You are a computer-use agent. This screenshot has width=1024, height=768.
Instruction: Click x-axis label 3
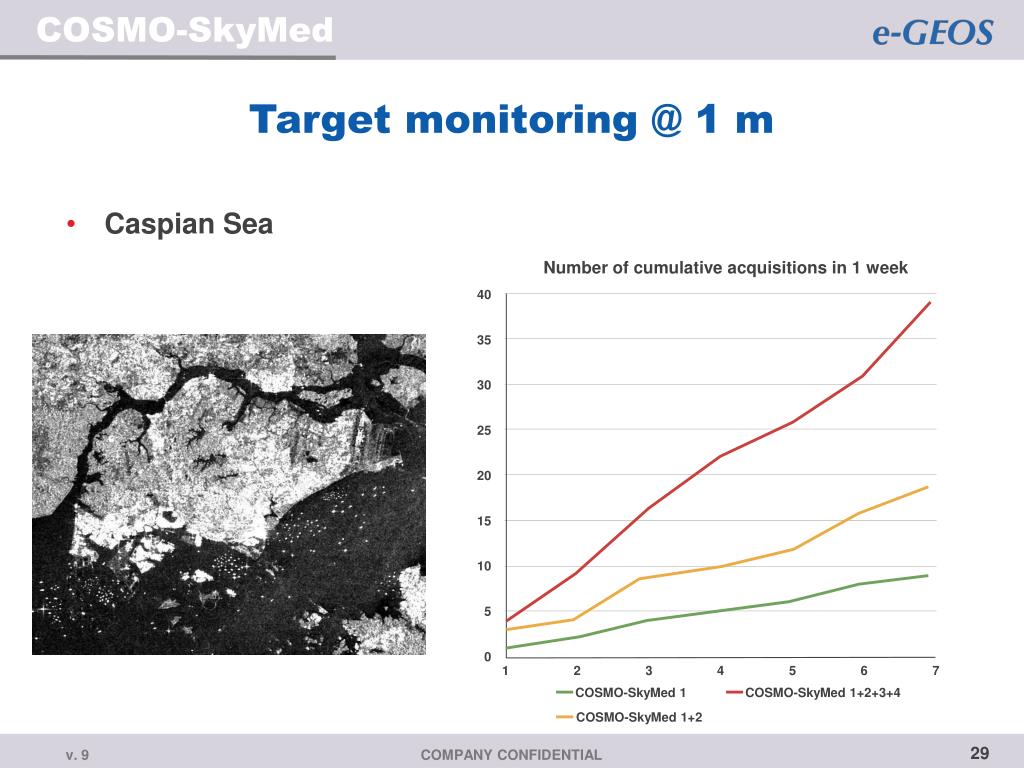tap(648, 671)
